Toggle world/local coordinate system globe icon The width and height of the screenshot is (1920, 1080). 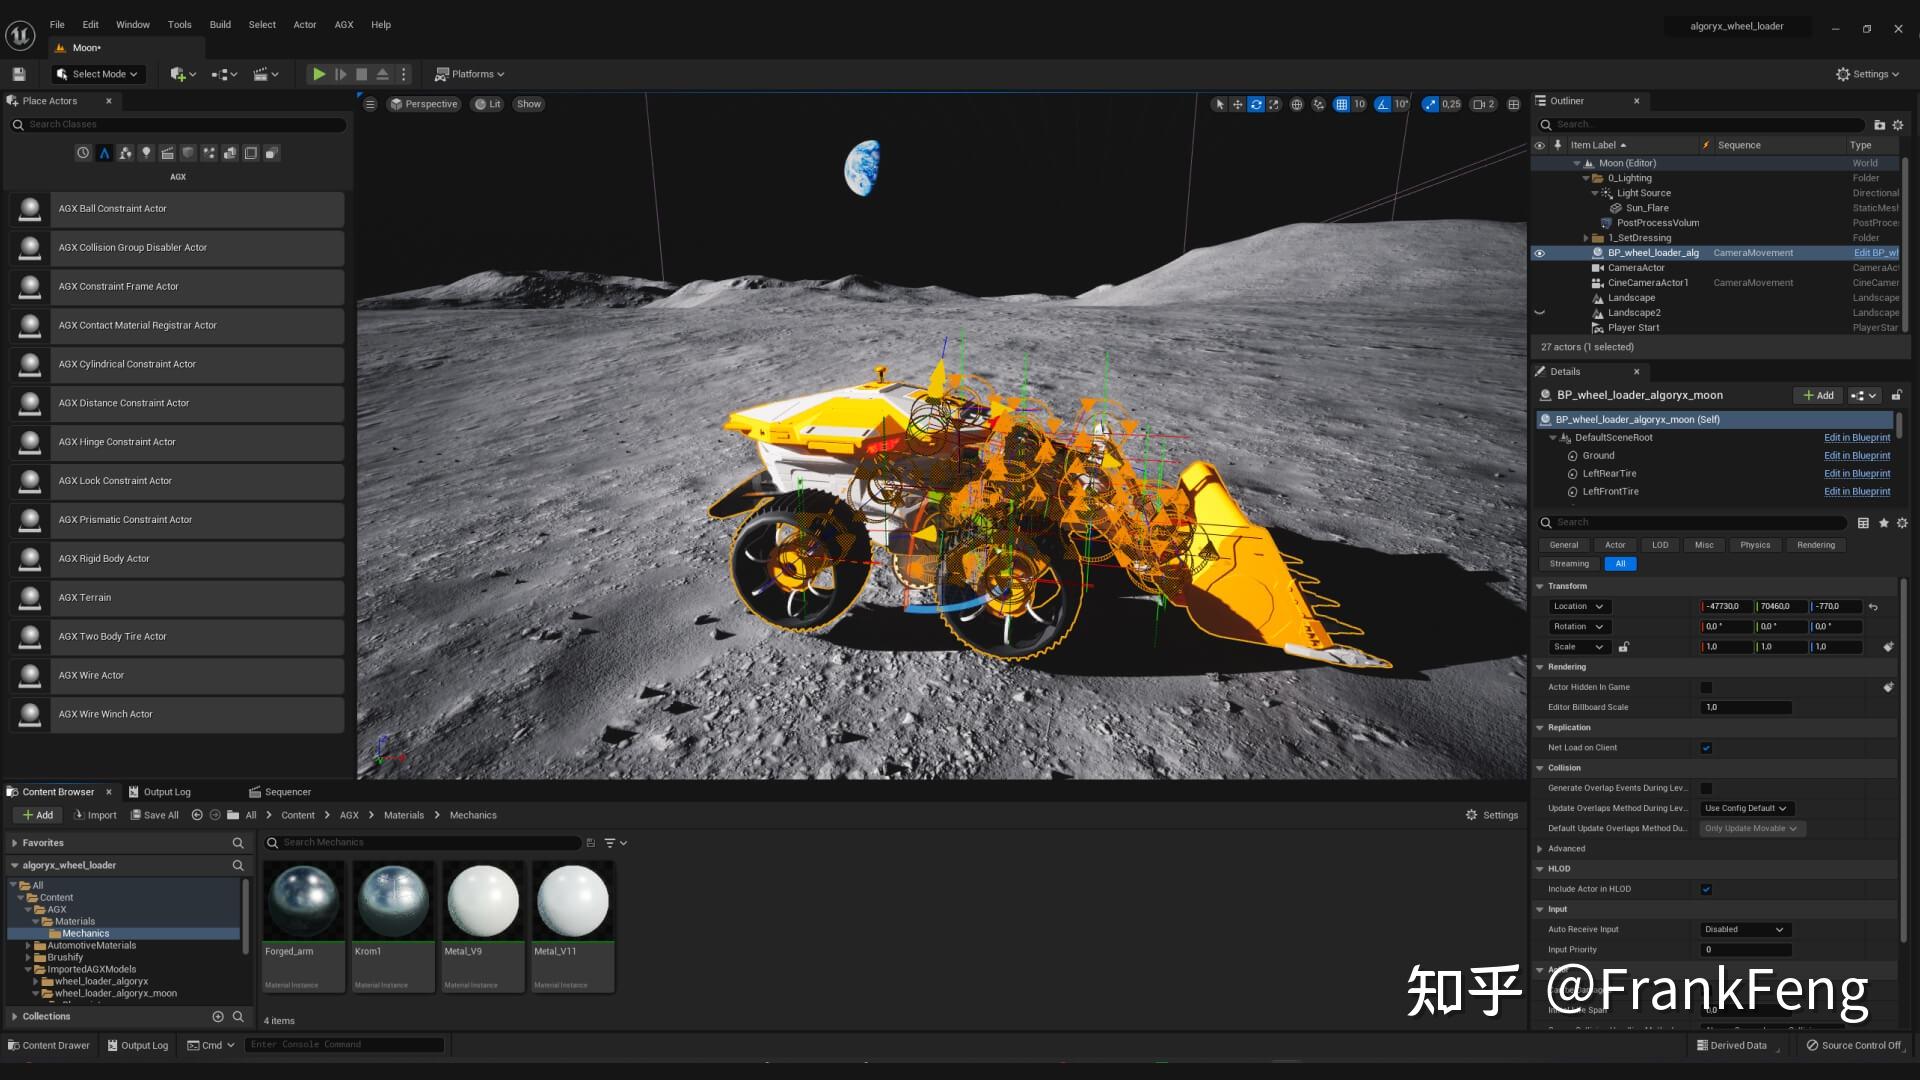pos(1297,104)
